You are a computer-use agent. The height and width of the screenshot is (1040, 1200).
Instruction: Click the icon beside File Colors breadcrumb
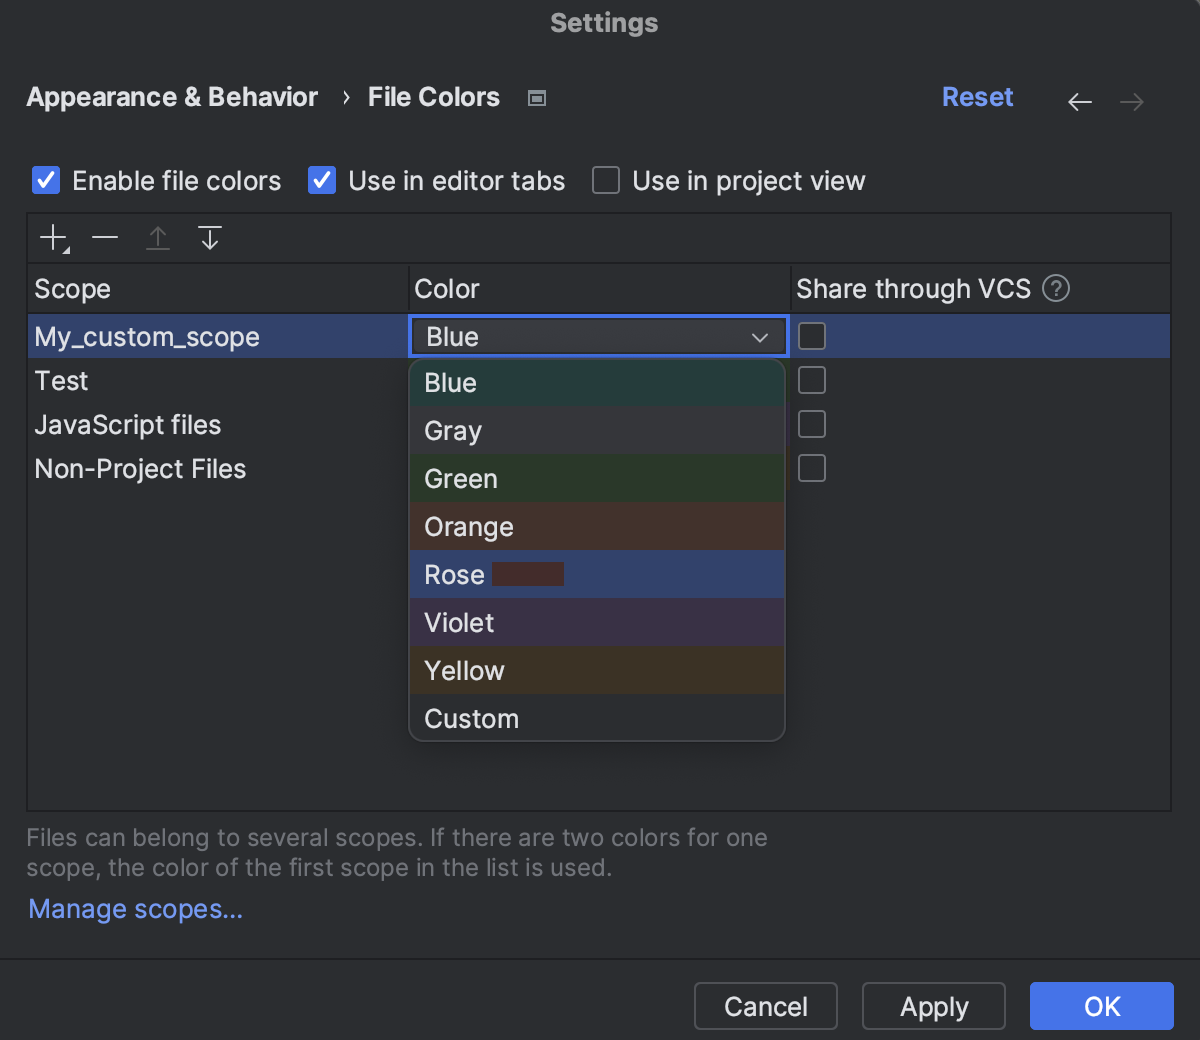(536, 97)
